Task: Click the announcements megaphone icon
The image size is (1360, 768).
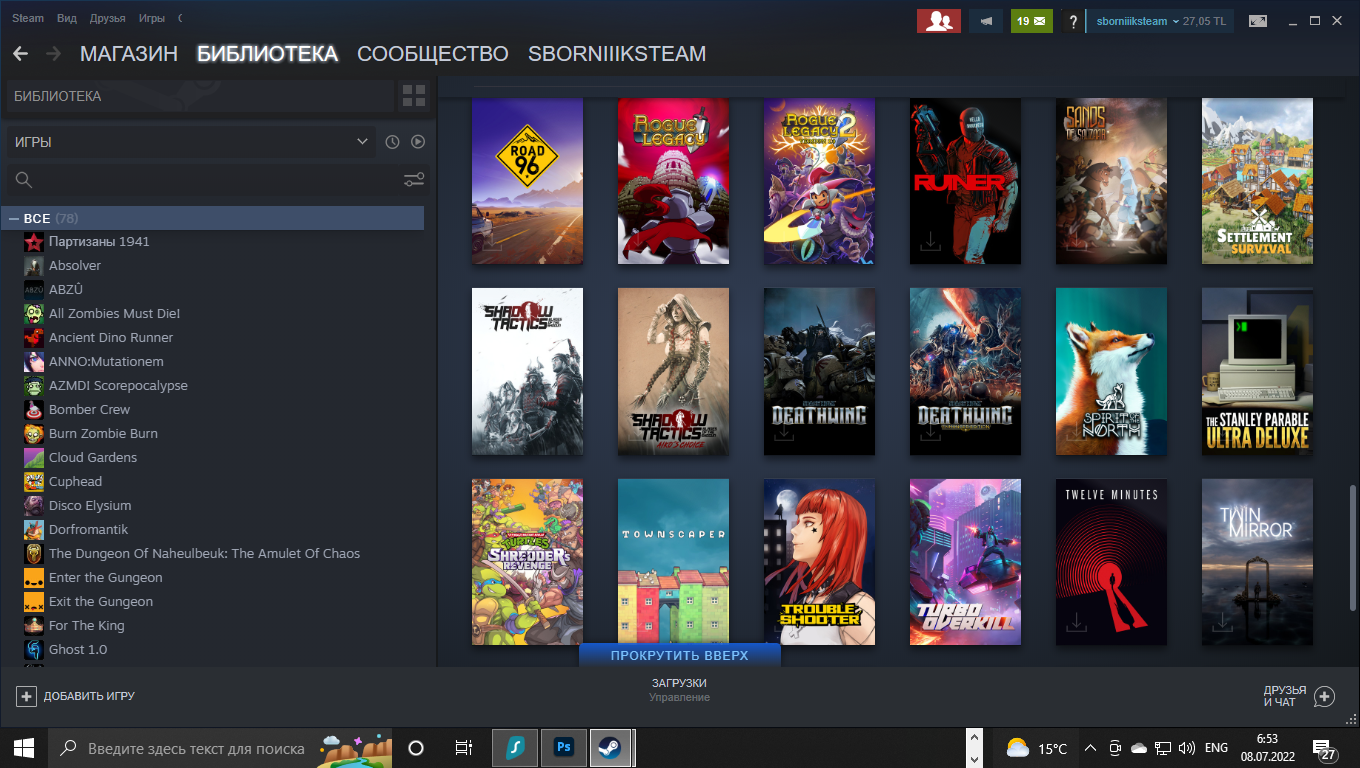Action: tap(986, 21)
